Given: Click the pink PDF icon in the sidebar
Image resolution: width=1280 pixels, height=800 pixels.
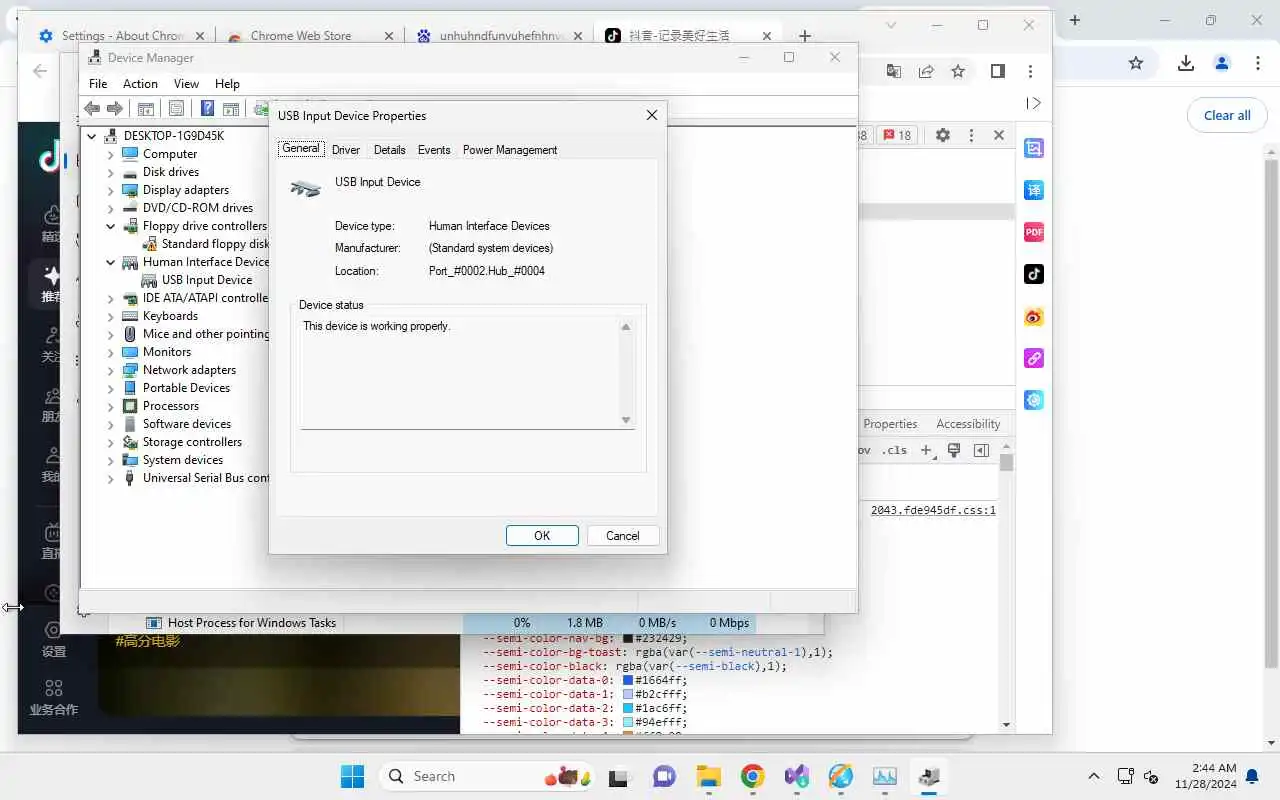Looking at the screenshot, I should coord(1034,232).
